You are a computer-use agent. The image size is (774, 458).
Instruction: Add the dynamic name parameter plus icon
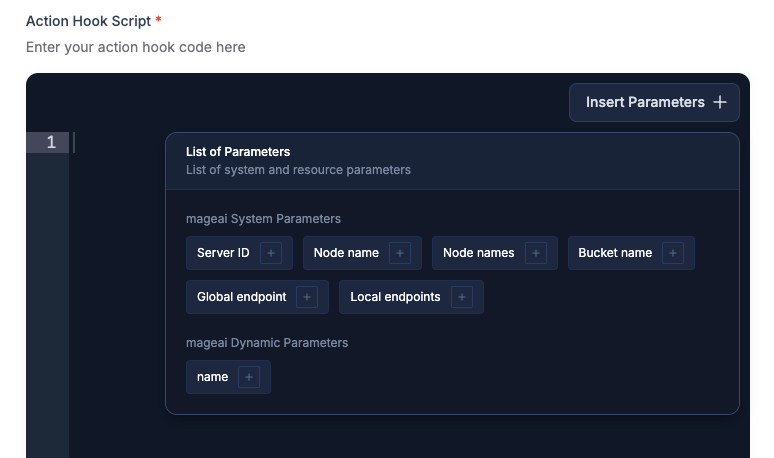[x=249, y=377]
